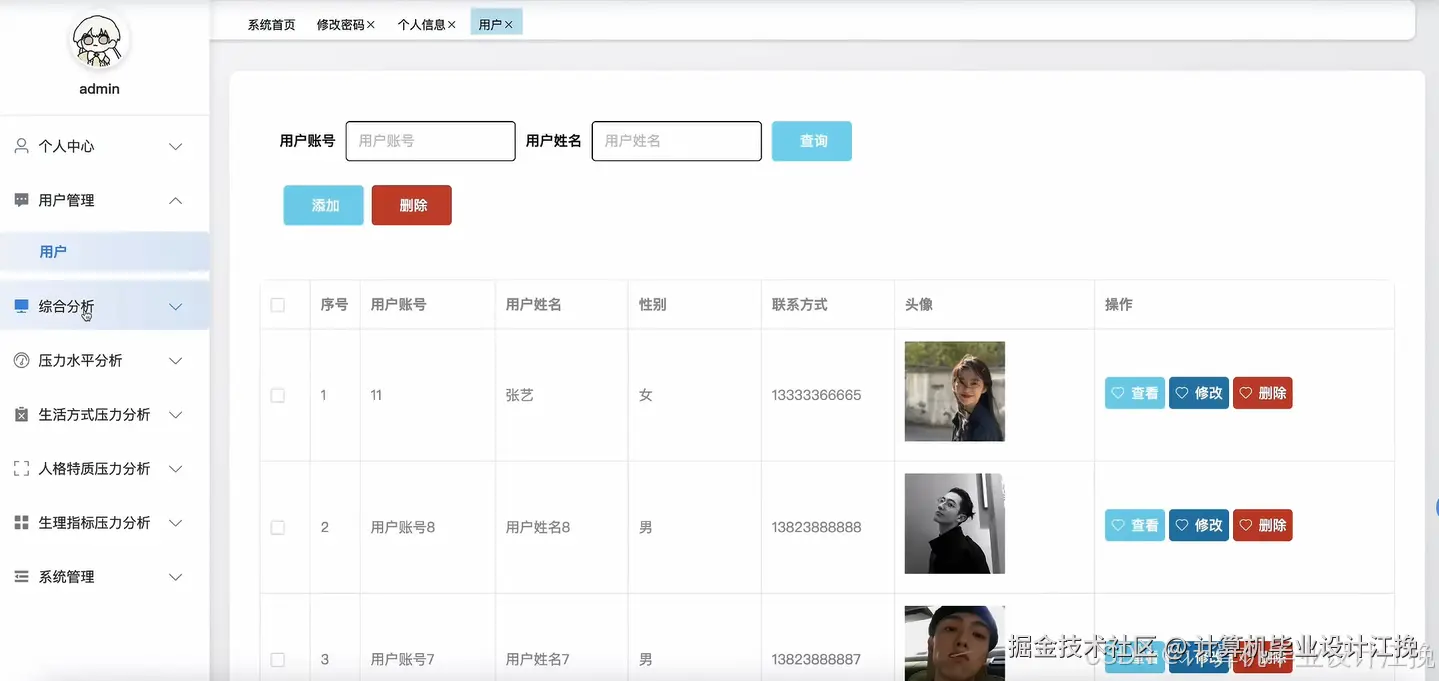Open the 压力水平分析 sidebar menu
1439x681 pixels.
(105, 360)
